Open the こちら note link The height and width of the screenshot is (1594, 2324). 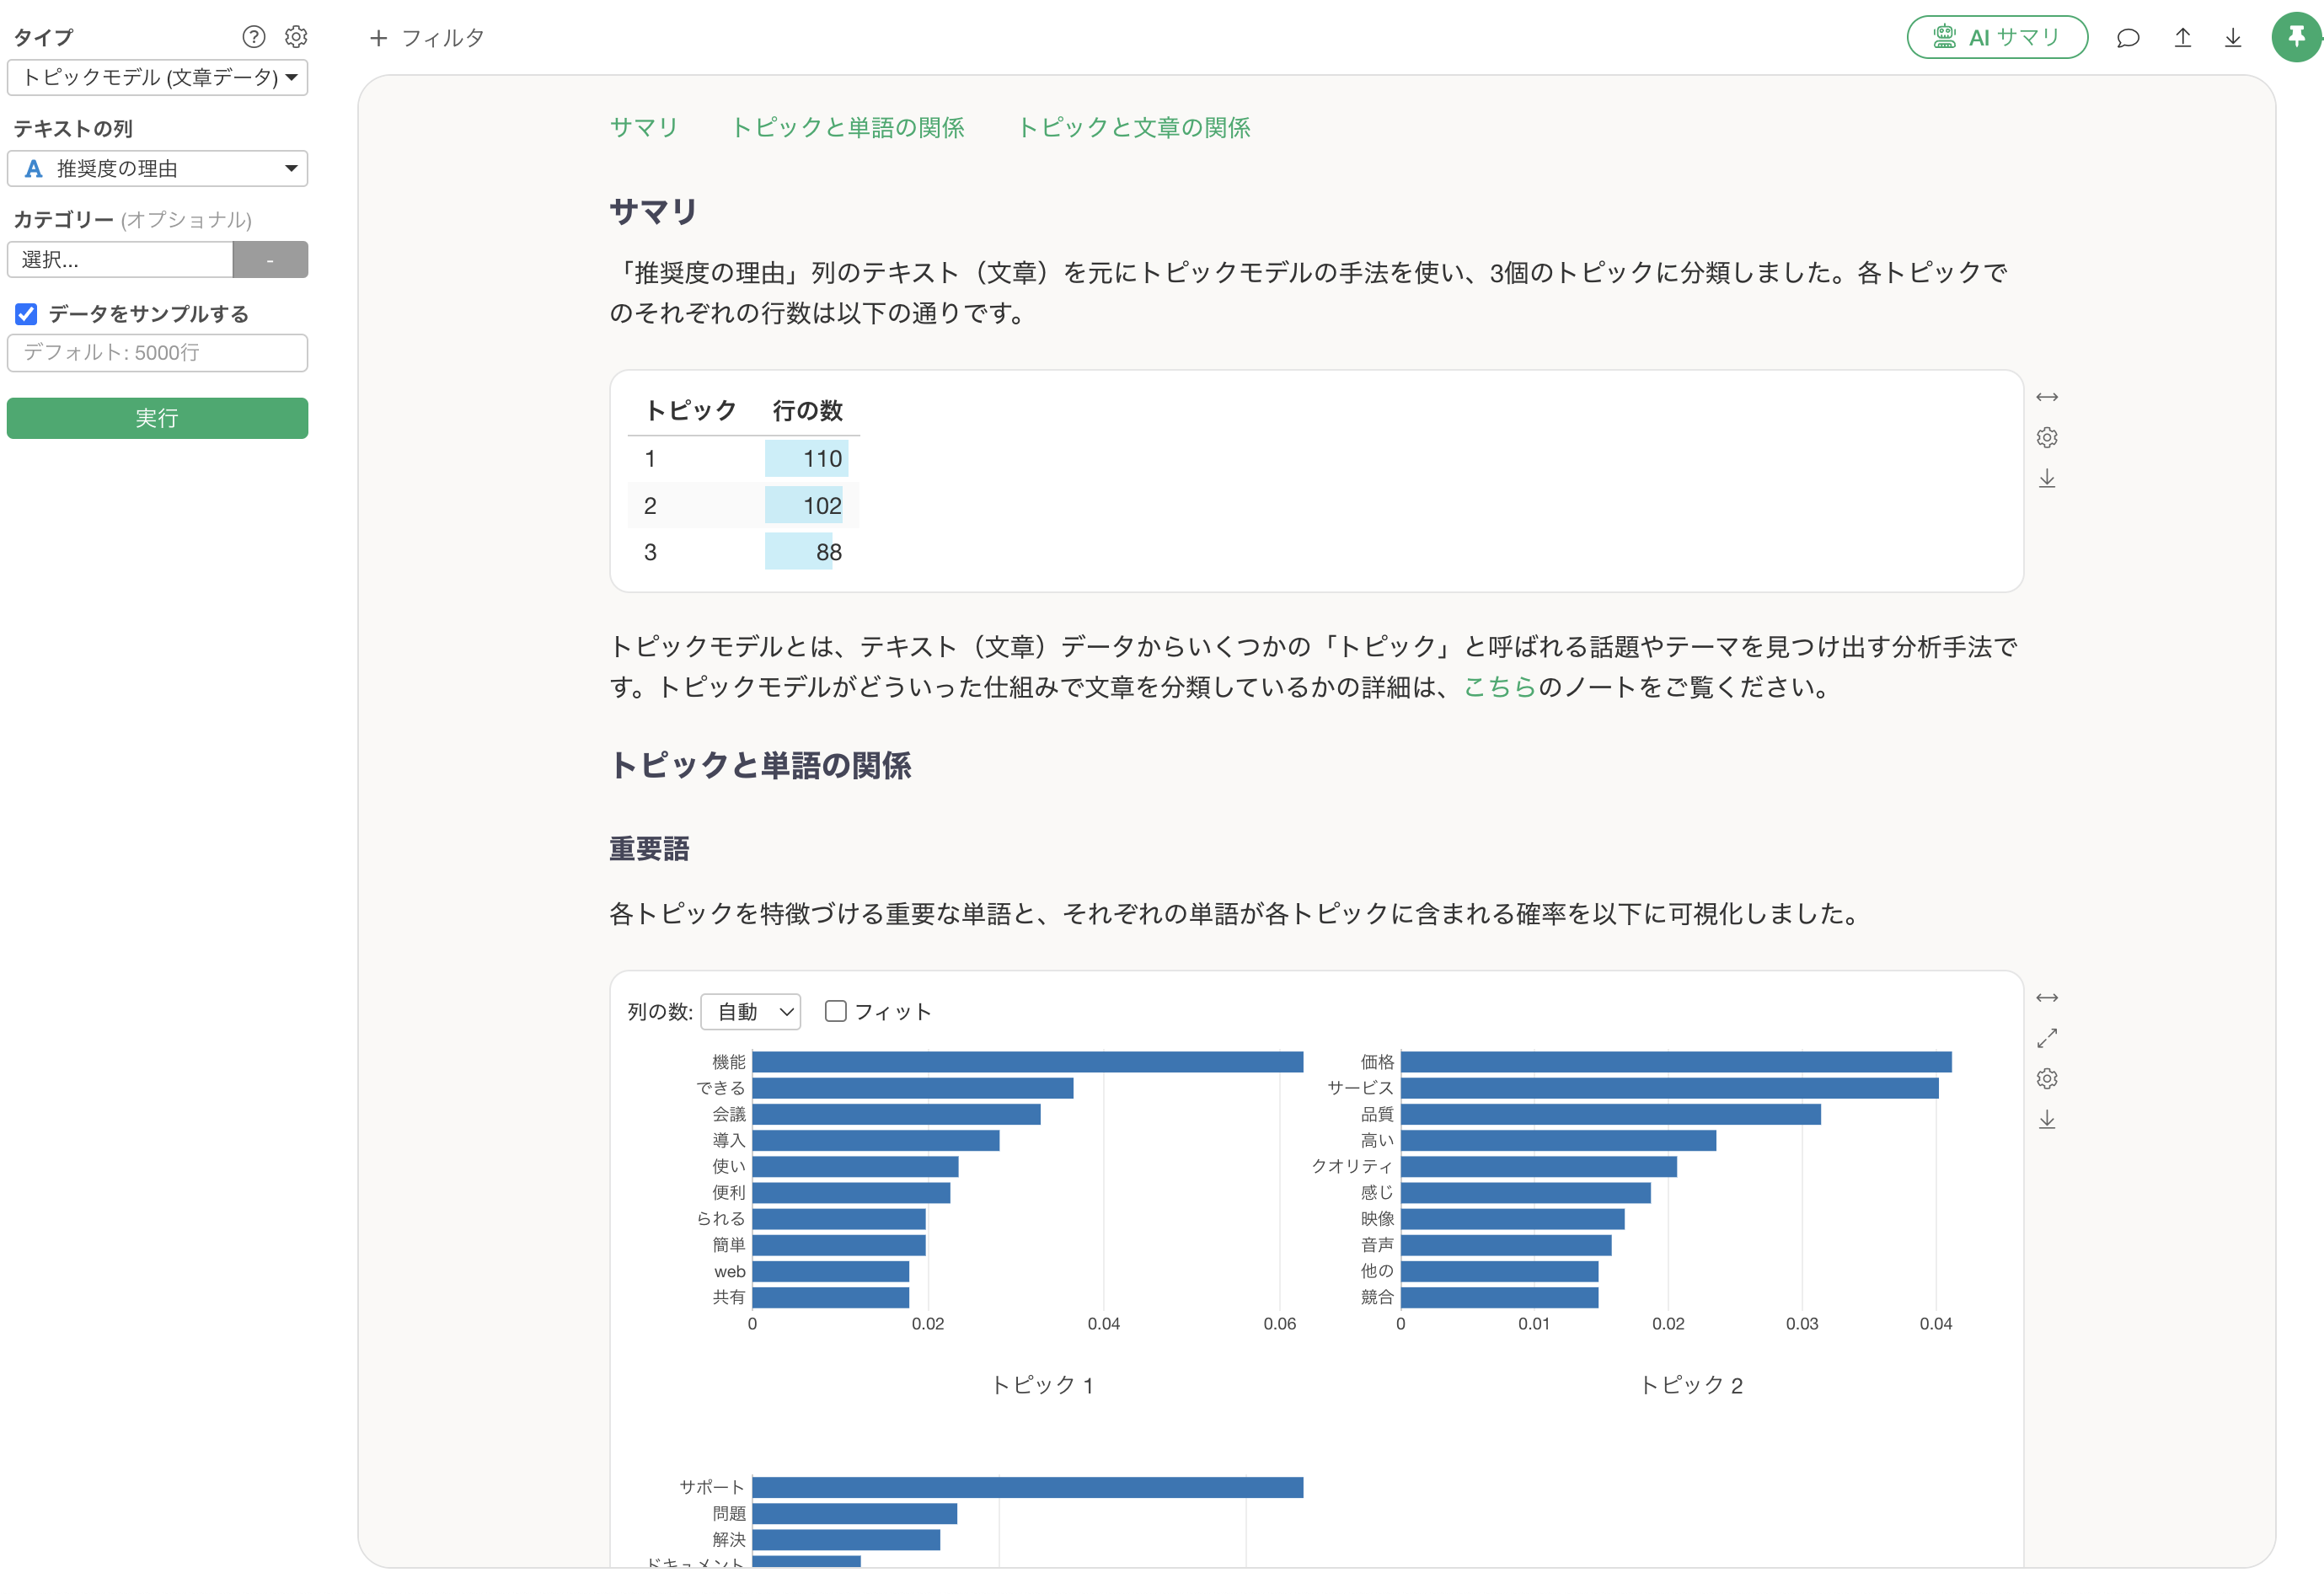click(1500, 687)
